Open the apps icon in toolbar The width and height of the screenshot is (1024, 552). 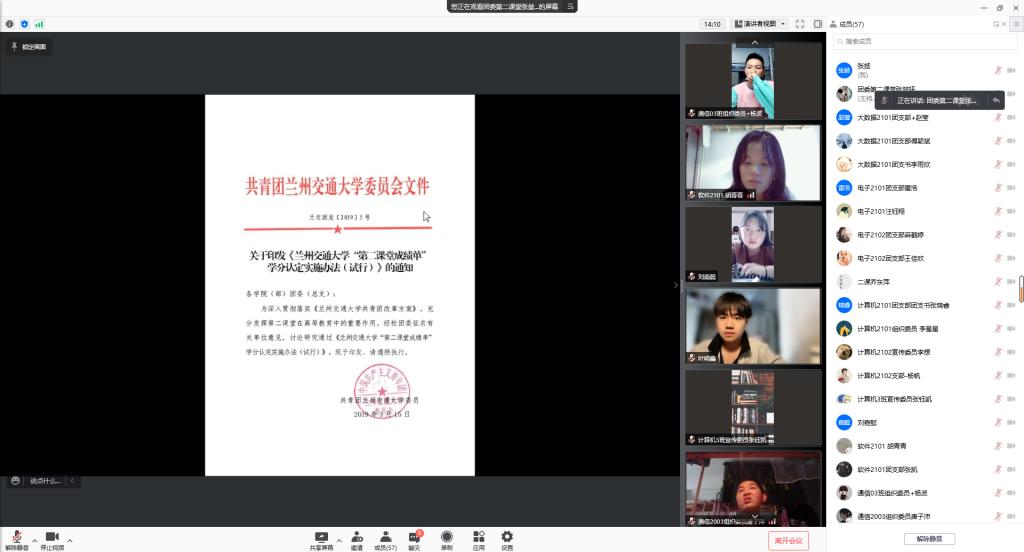(479, 536)
